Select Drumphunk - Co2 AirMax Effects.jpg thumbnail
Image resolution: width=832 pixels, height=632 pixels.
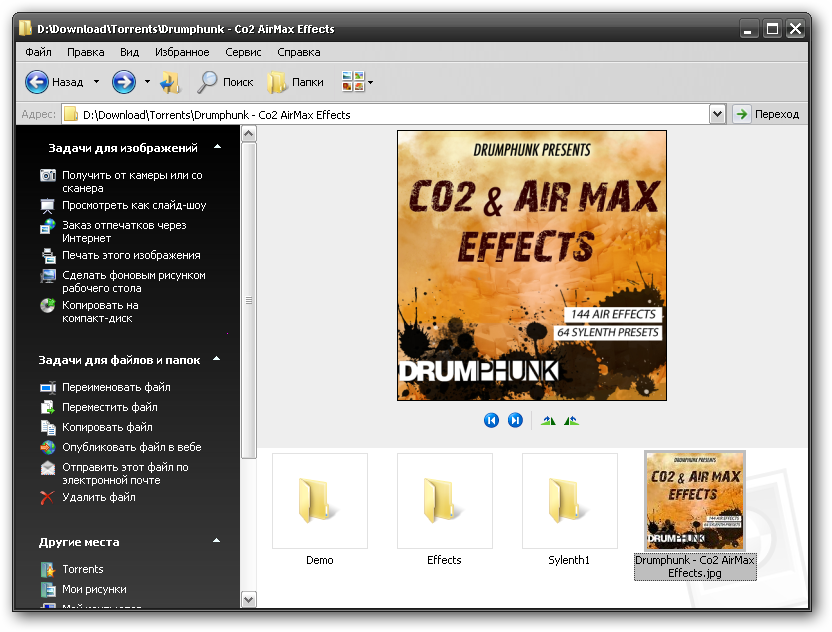point(695,501)
